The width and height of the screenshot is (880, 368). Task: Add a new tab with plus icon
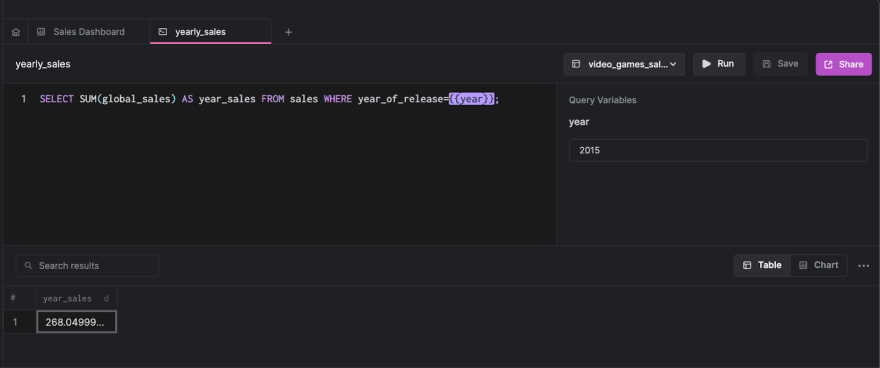coord(288,32)
